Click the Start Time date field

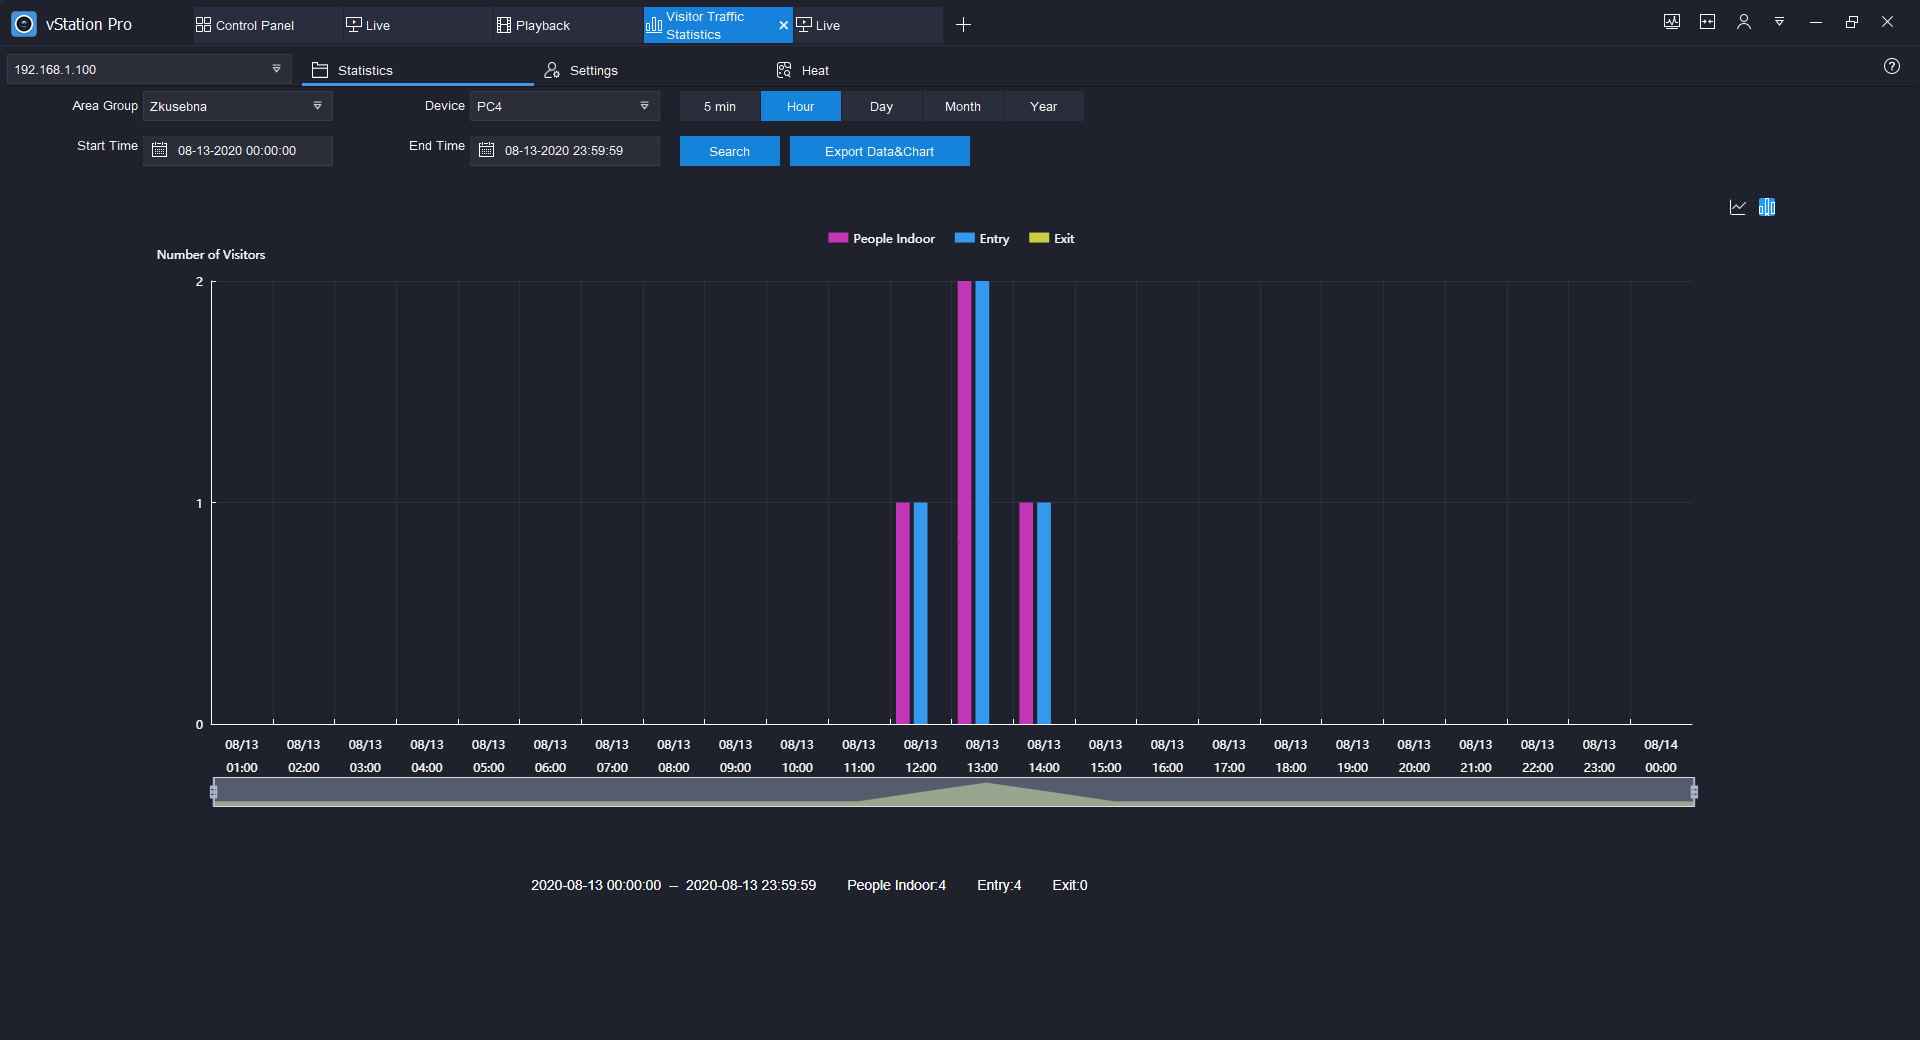point(238,150)
